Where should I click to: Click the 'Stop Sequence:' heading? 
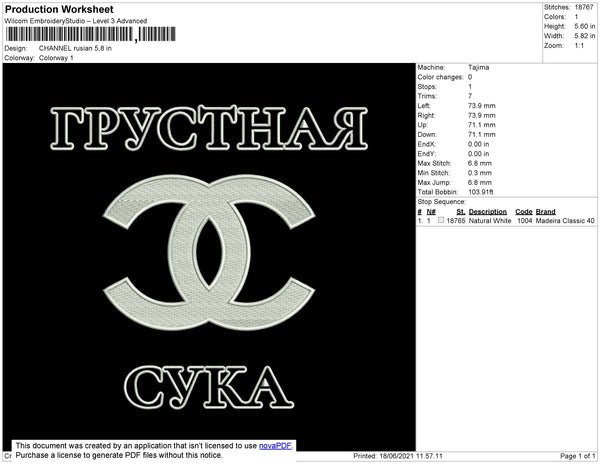(x=442, y=202)
